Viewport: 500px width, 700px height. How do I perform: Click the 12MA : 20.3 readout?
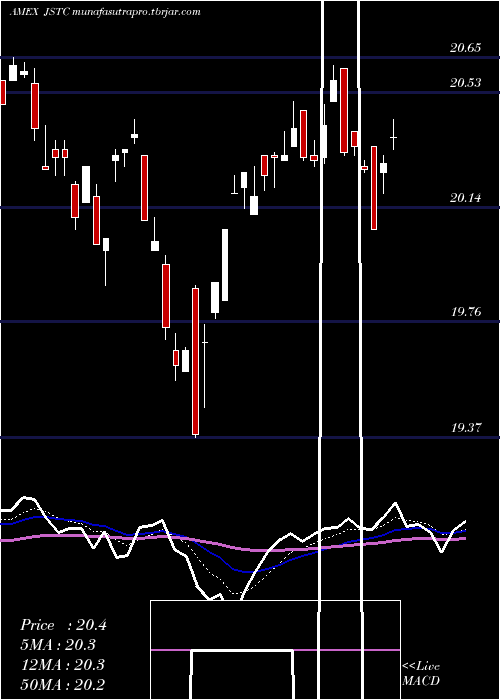pos(62,664)
